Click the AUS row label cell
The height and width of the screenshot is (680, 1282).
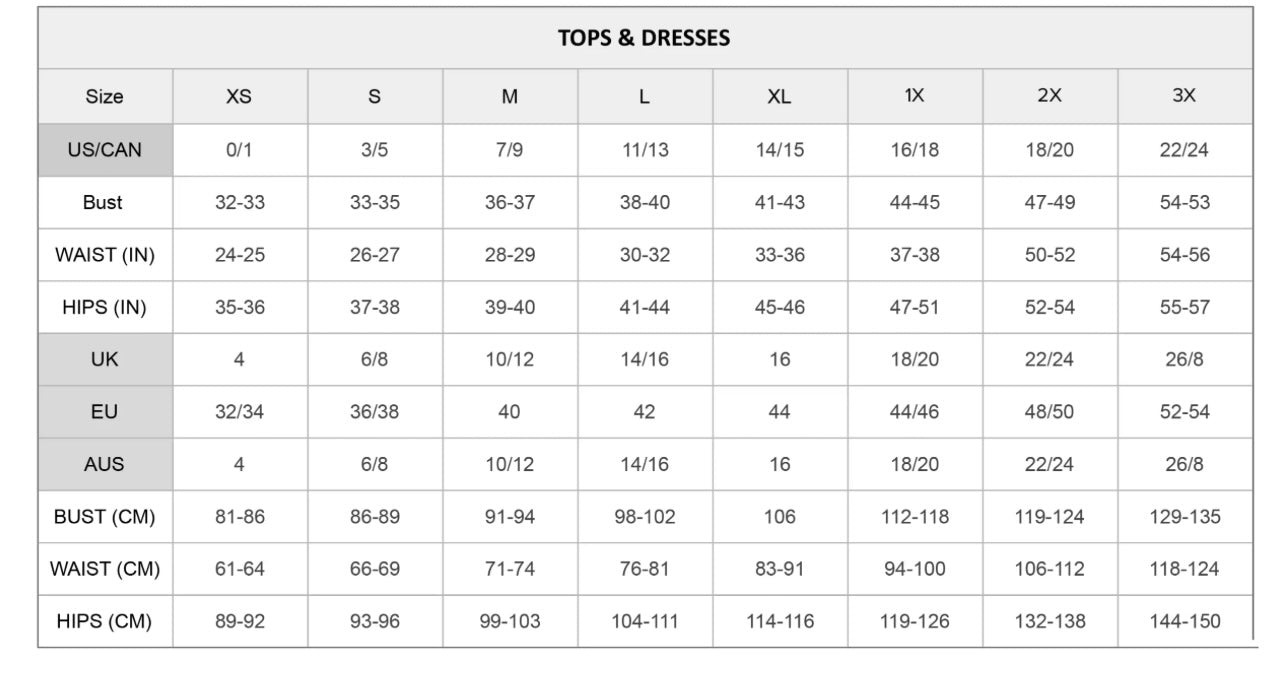pyautogui.click(x=105, y=464)
